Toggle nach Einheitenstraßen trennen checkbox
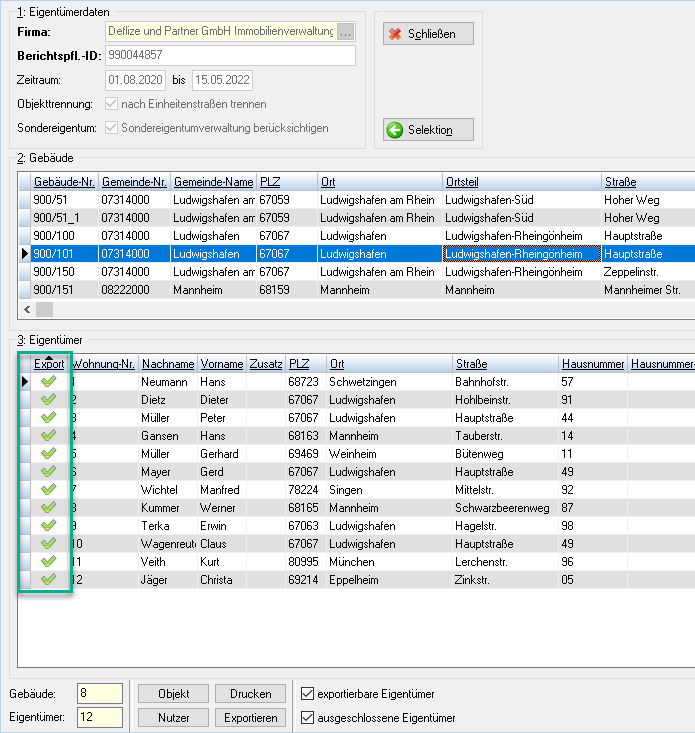This screenshot has width=695, height=733. point(111,103)
